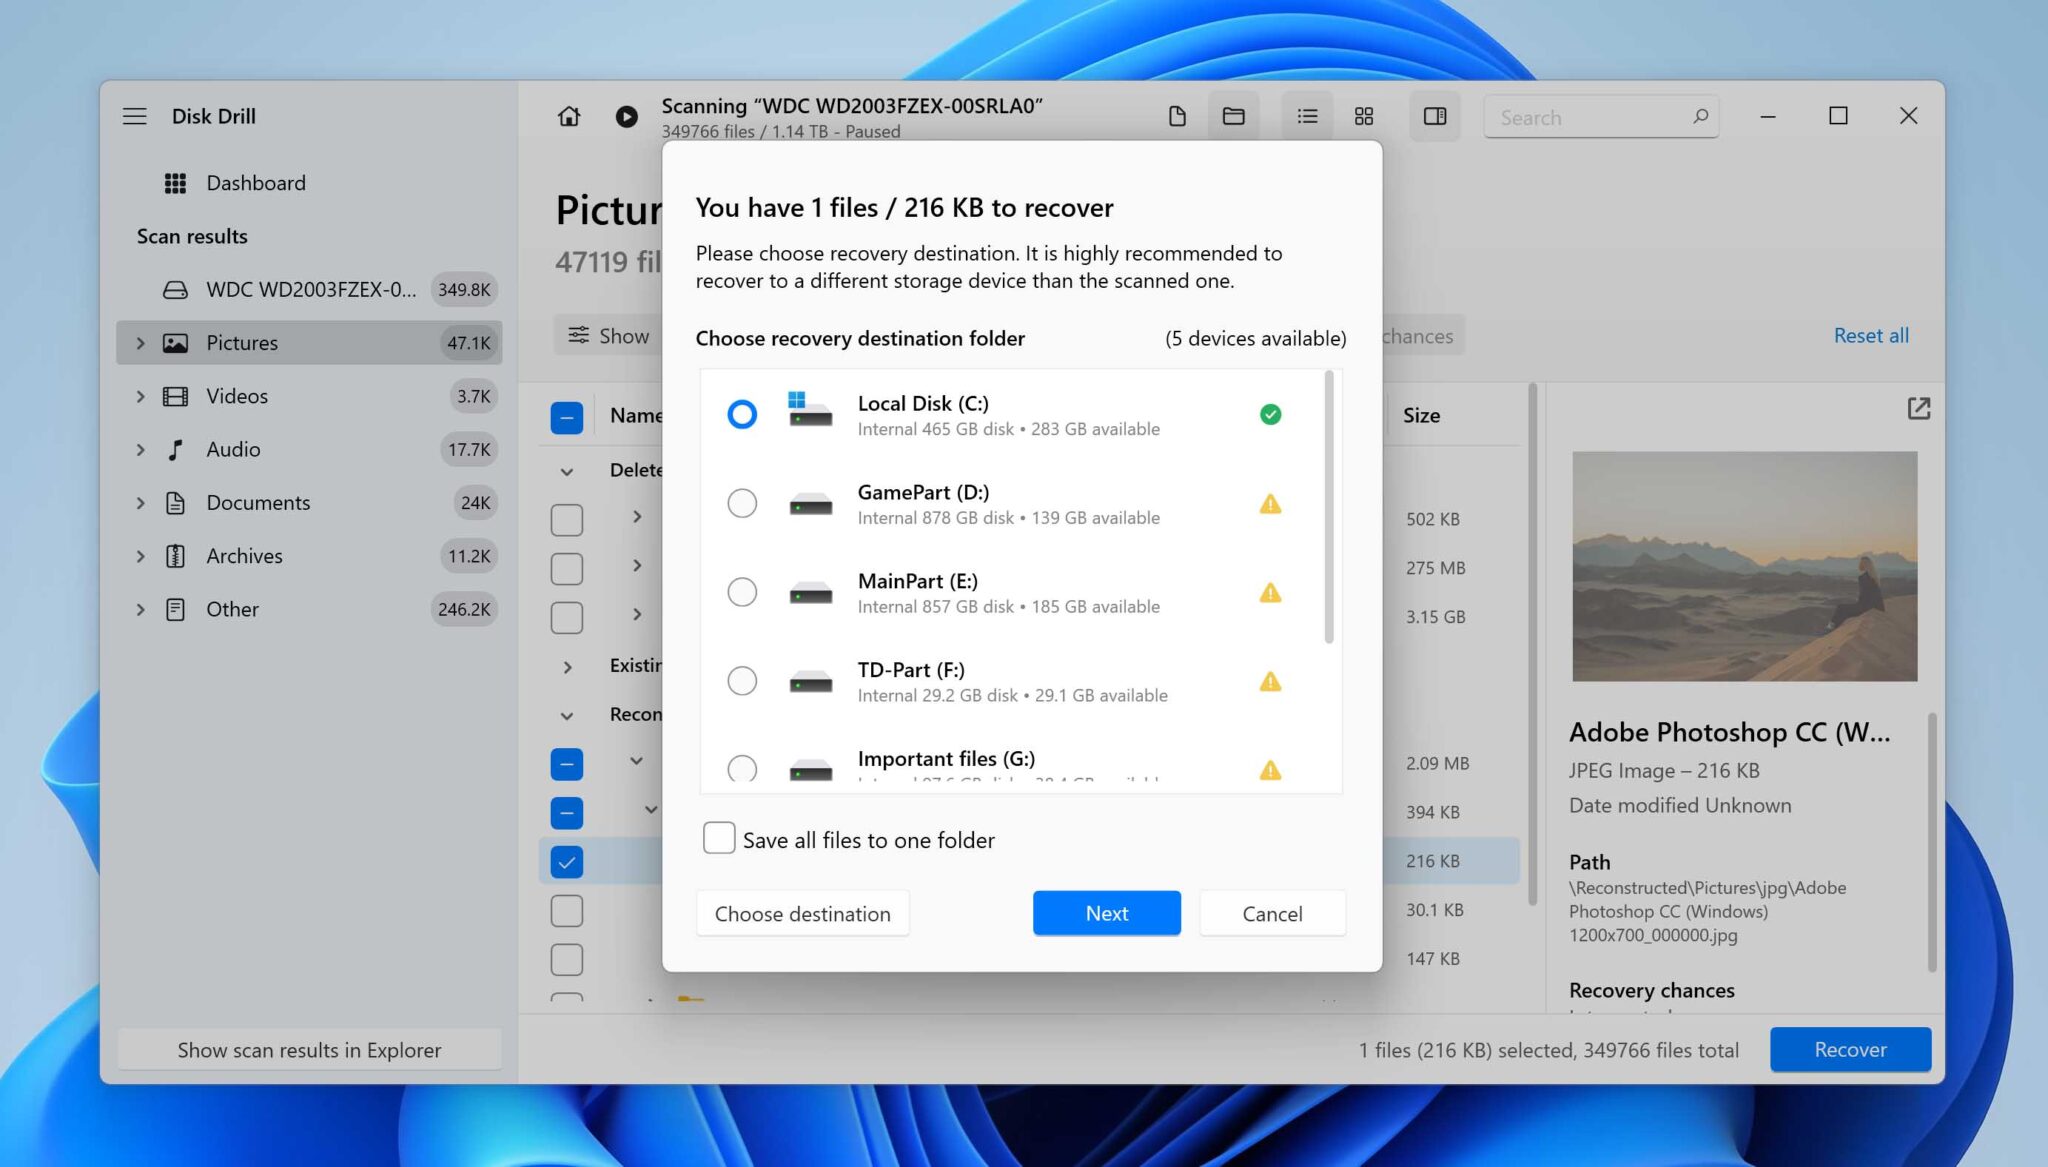This screenshot has width=2048, height=1167.
Task: Select the list view icon
Action: click(1306, 116)
